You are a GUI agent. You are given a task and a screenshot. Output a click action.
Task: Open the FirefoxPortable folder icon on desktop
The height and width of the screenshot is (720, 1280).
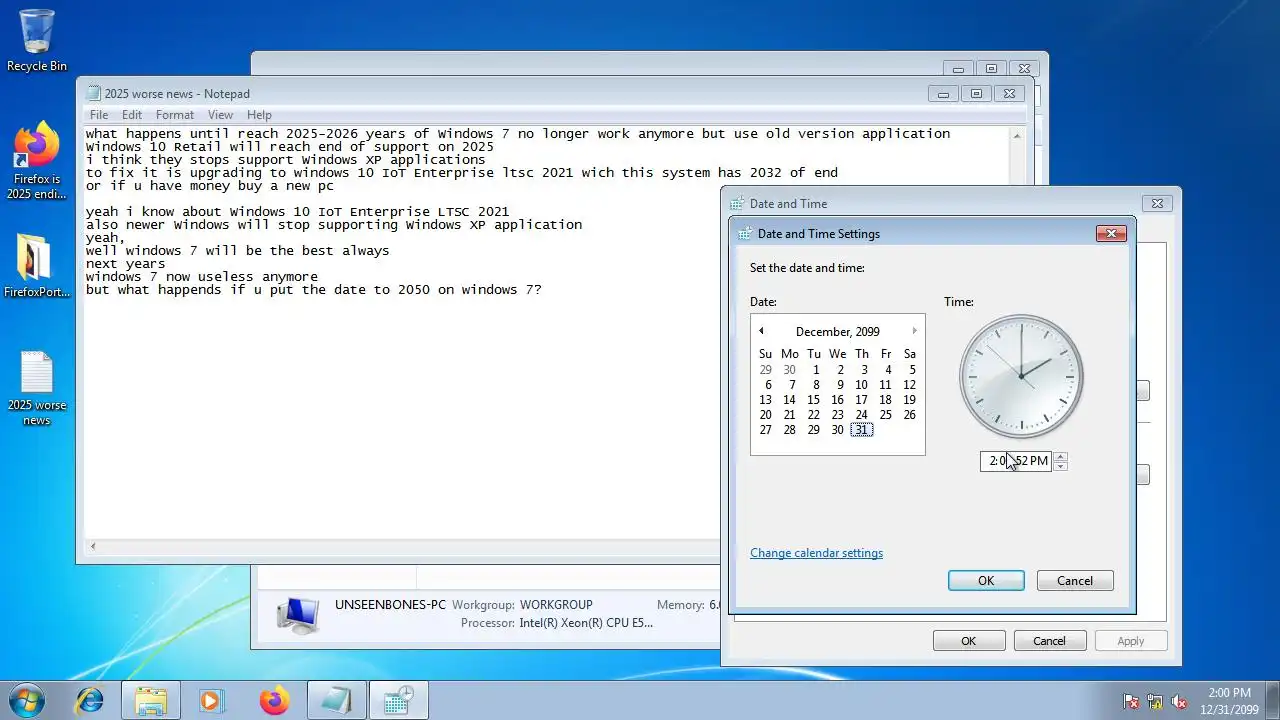click(37, 265)
